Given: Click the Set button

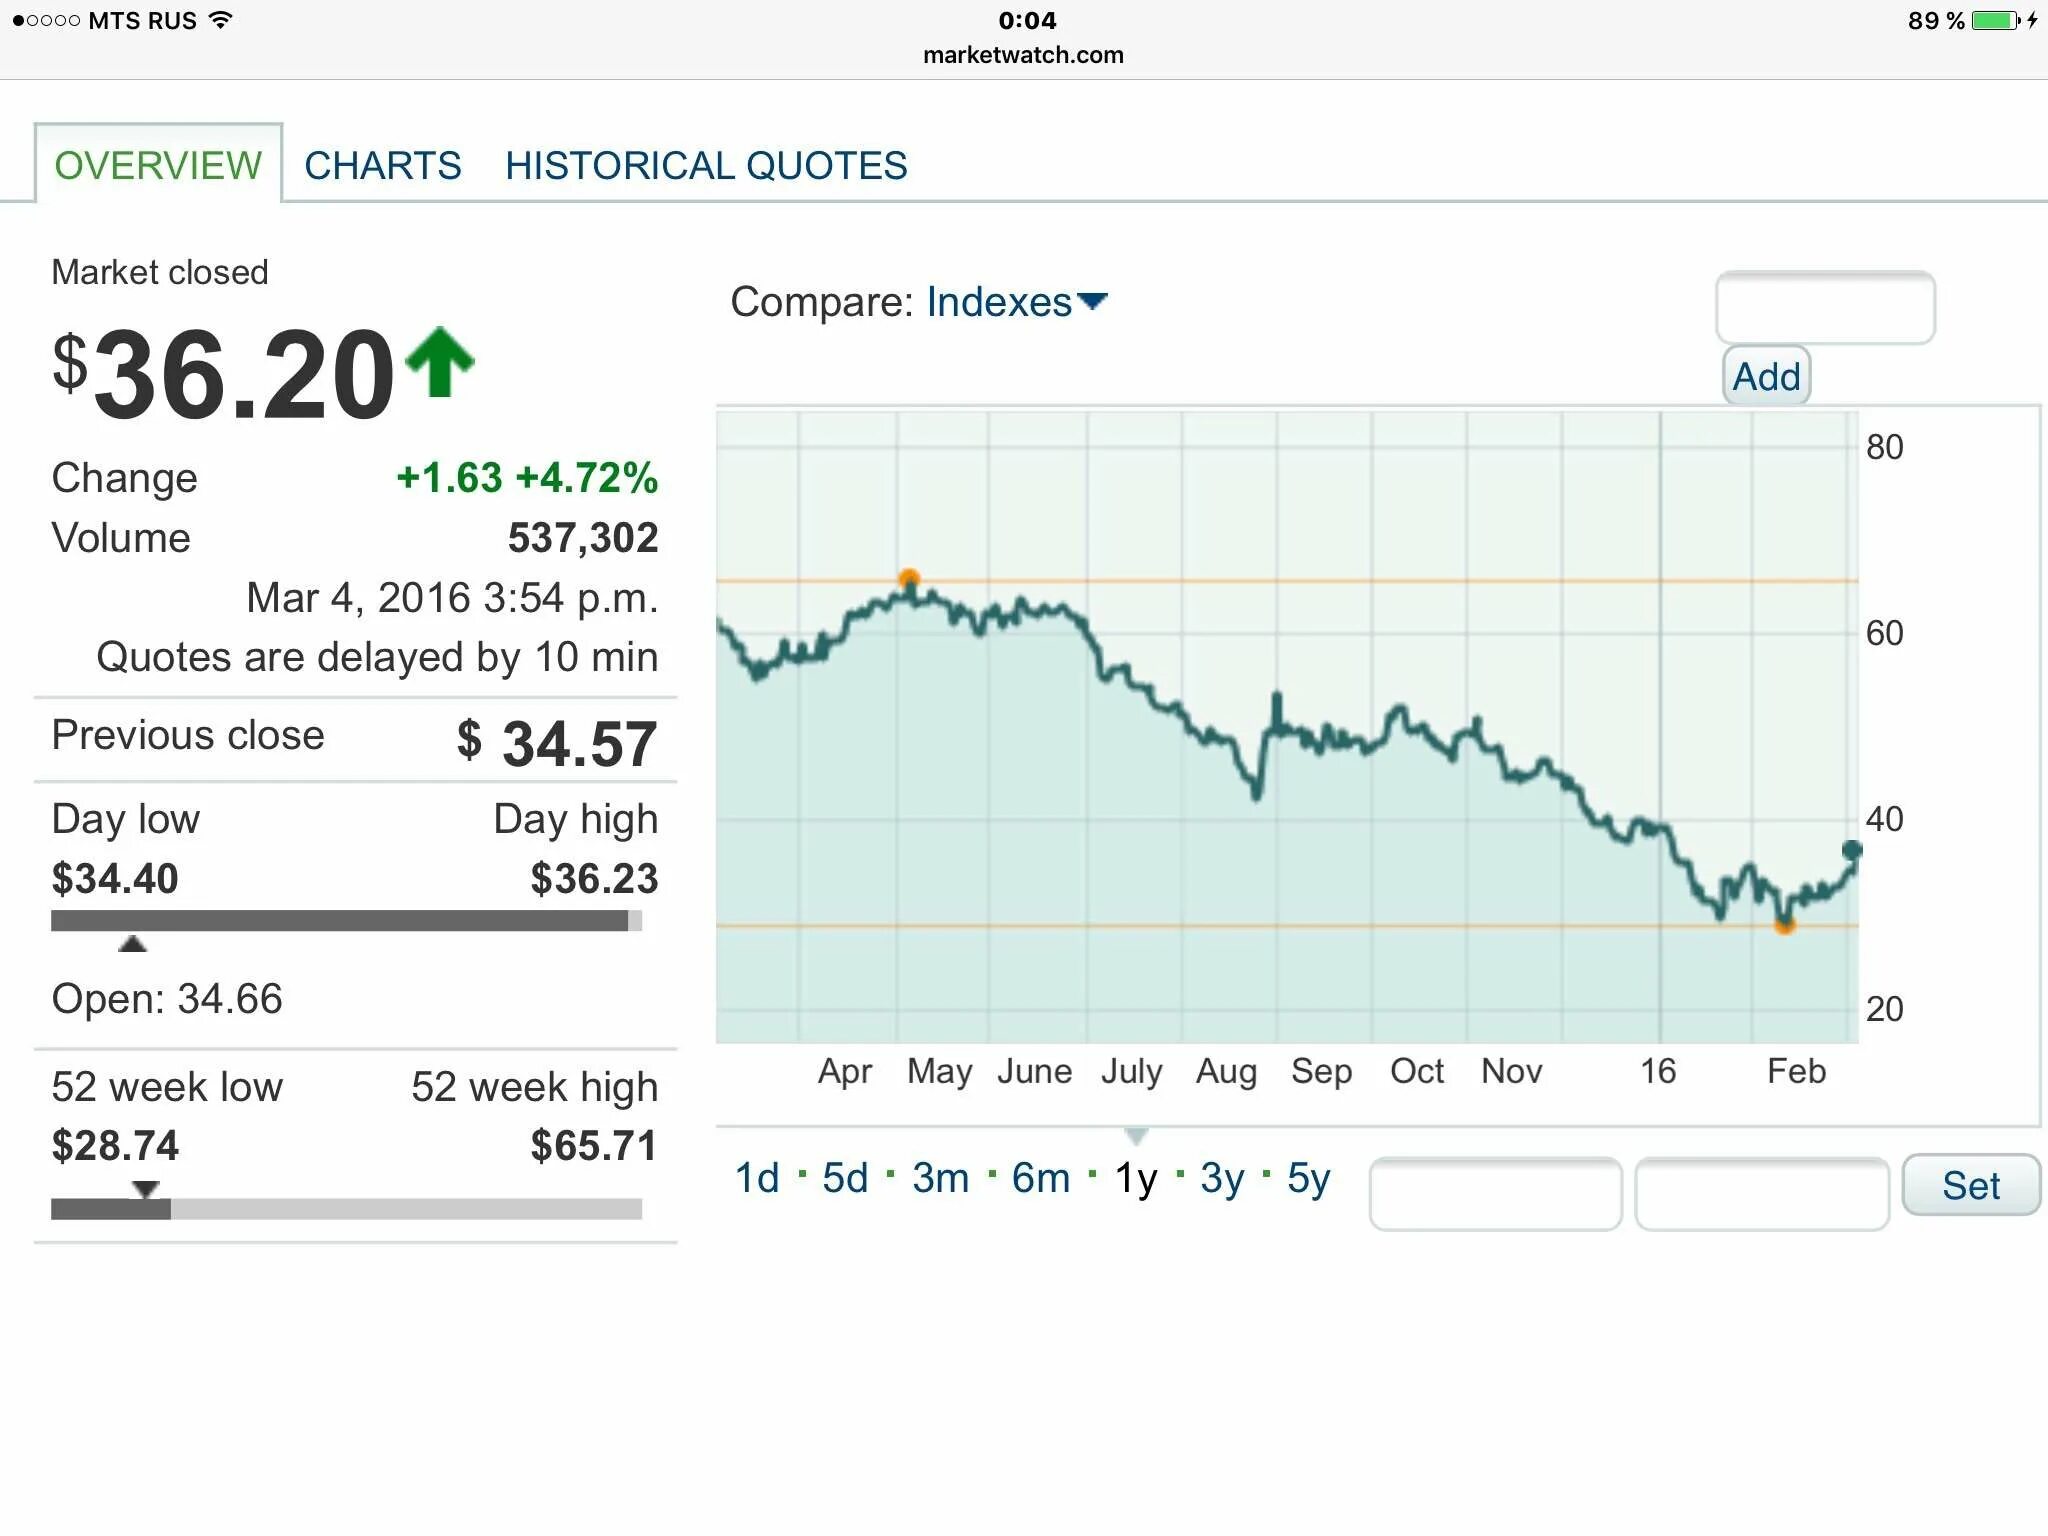Looking at the screenshot, I should pos(1971,1185).
